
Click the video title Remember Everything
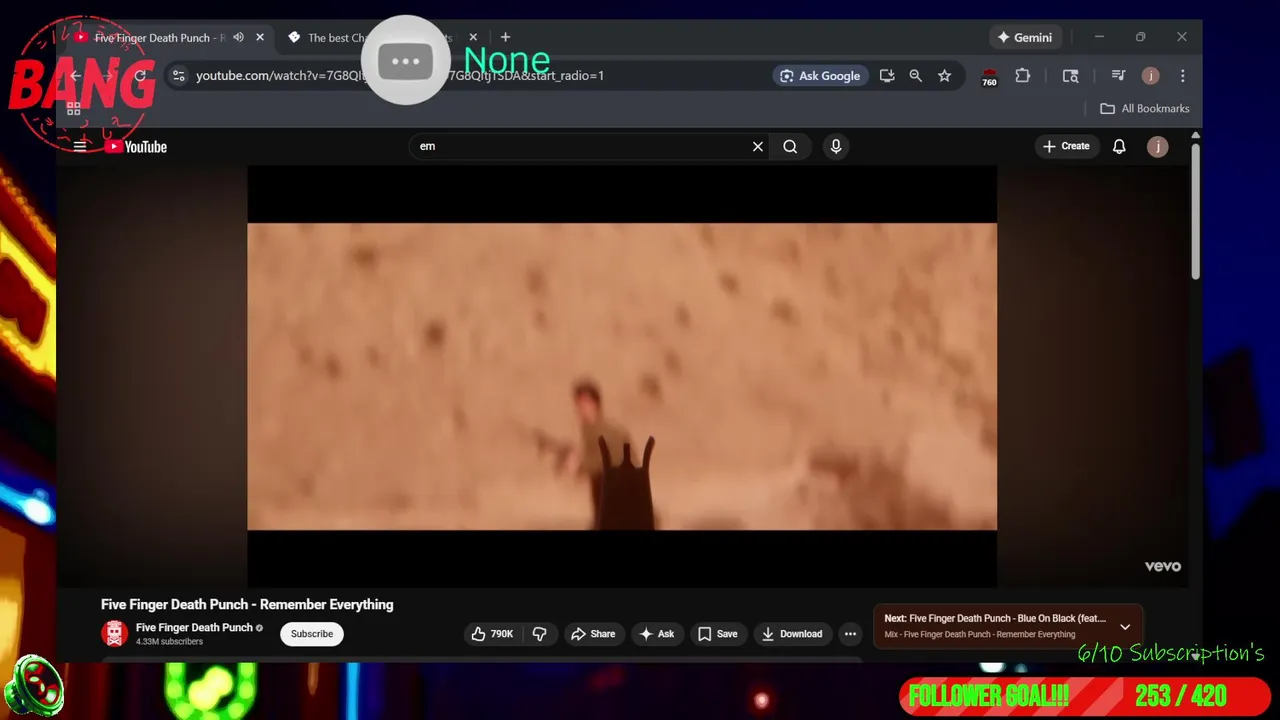[x=247, y=604]
